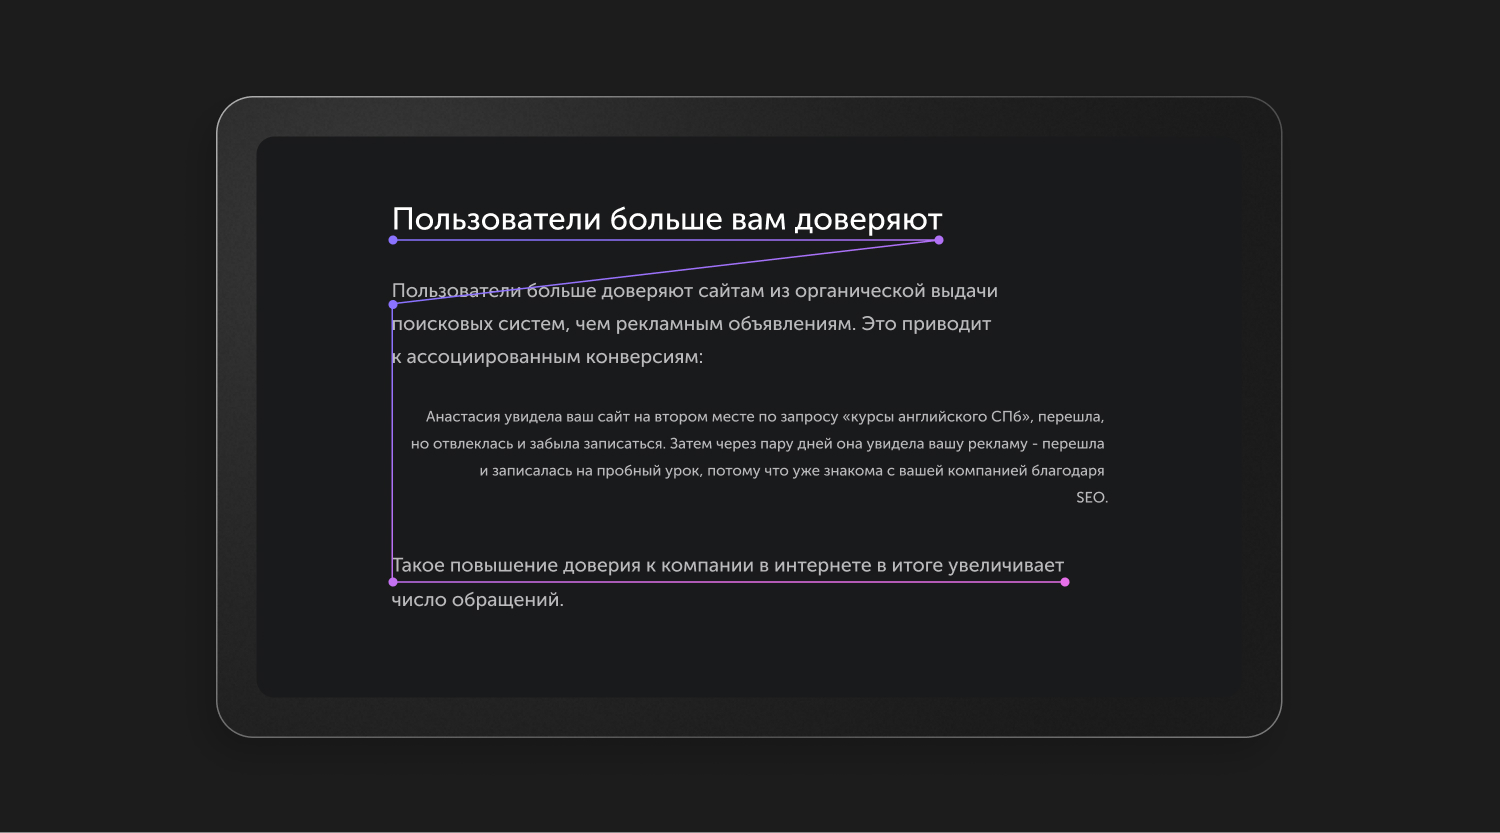Click the pink dot after "увеличивает"

[1065, 582]
